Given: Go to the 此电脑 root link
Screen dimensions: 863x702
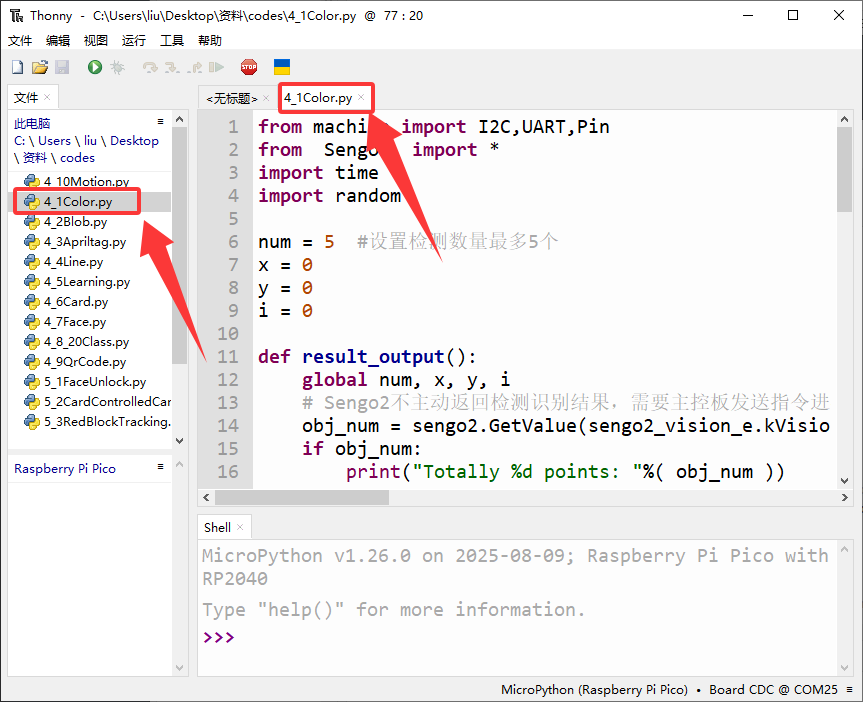Looking at the screenshot, I should (x=32, y=123).
